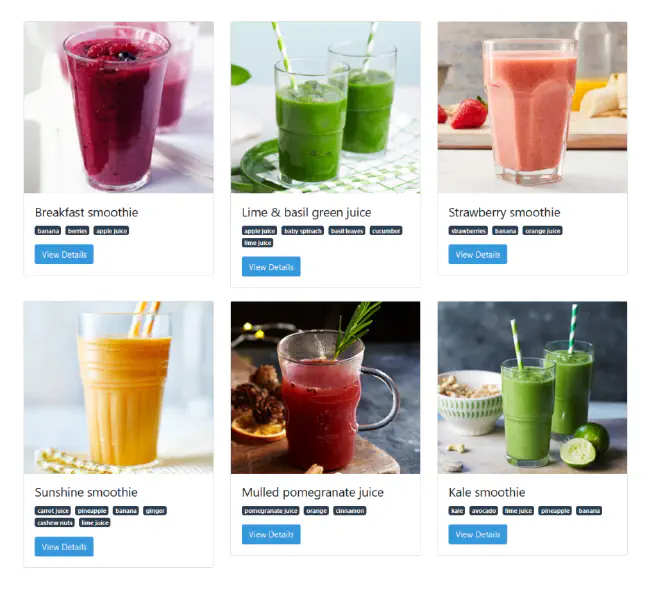The height and width of the screenshot is (600, 656).
Task: Open the Strawberry smoothie picture
Action: click(x=532, y=108)
